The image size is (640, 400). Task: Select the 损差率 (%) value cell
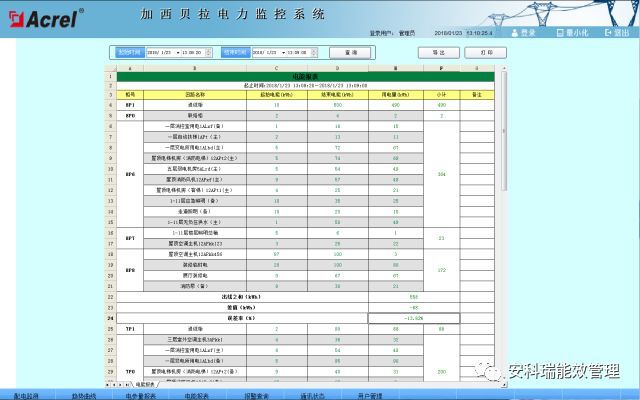click(413, 317)
